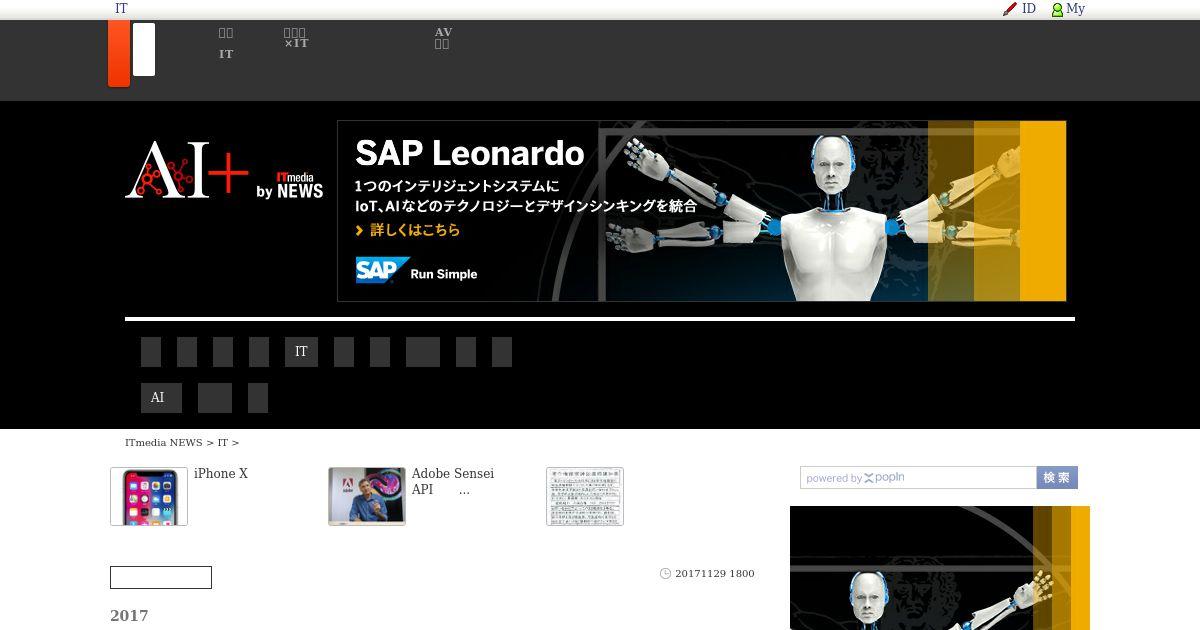Open the iPhone X article link
Screen dimensions: 1200x630
point(221,474)
